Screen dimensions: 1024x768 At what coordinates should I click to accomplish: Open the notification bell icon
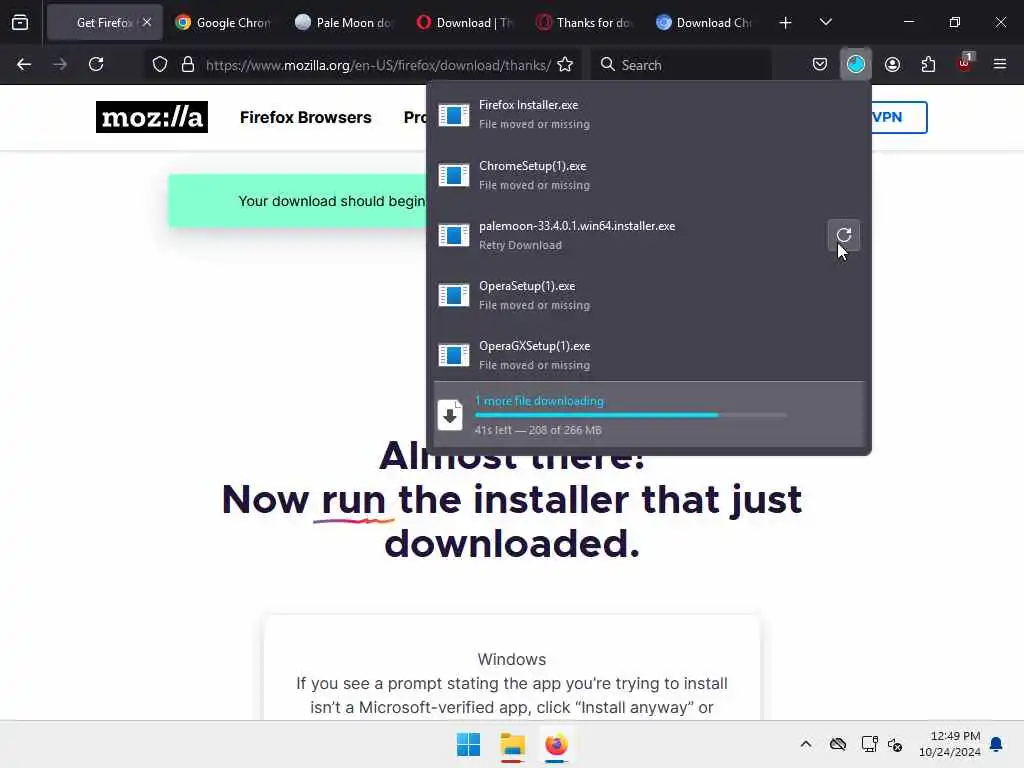[997, 744]
